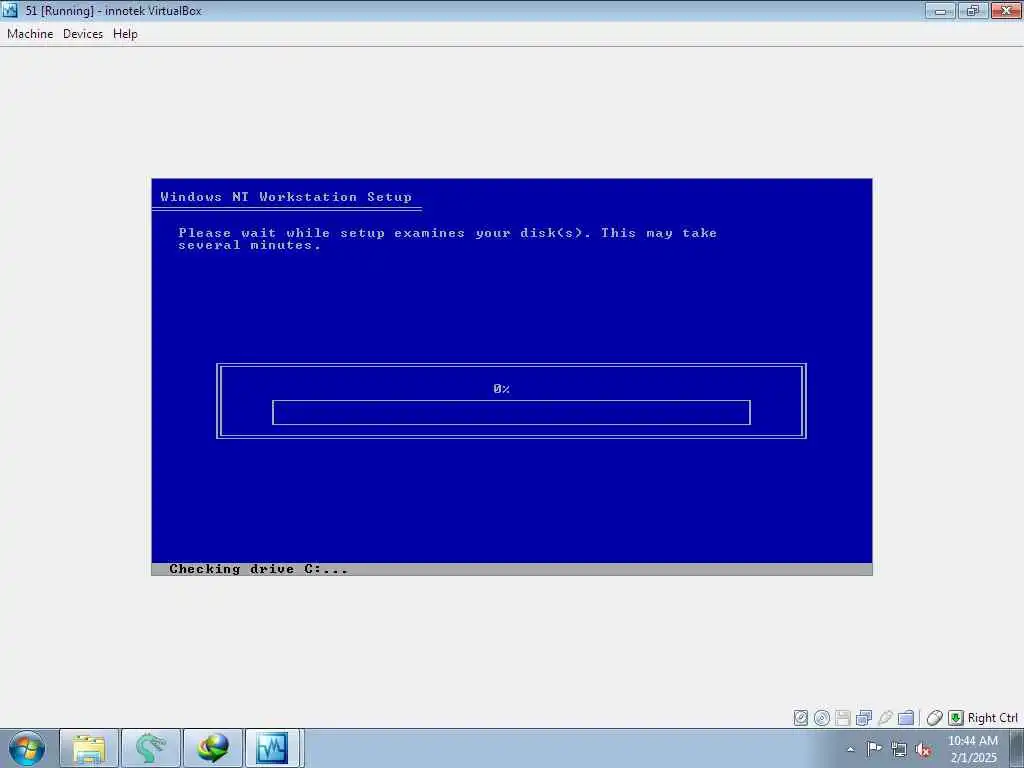Click the network tray icon
The width and height of the screenshot is (1024, 768).
(899, 749)
